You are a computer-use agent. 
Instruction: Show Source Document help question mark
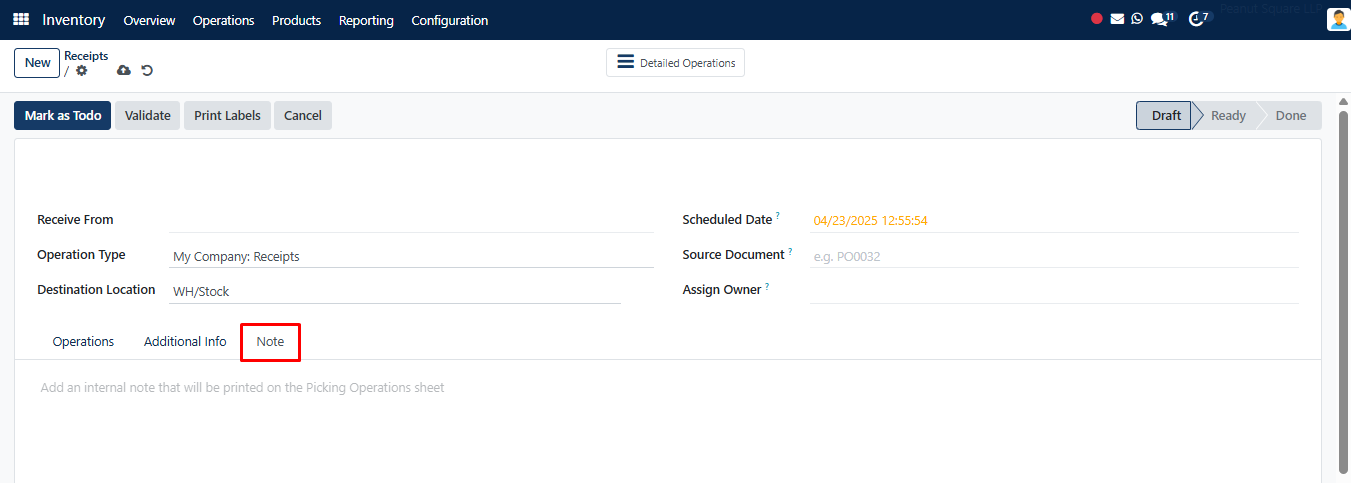(790, 251)
